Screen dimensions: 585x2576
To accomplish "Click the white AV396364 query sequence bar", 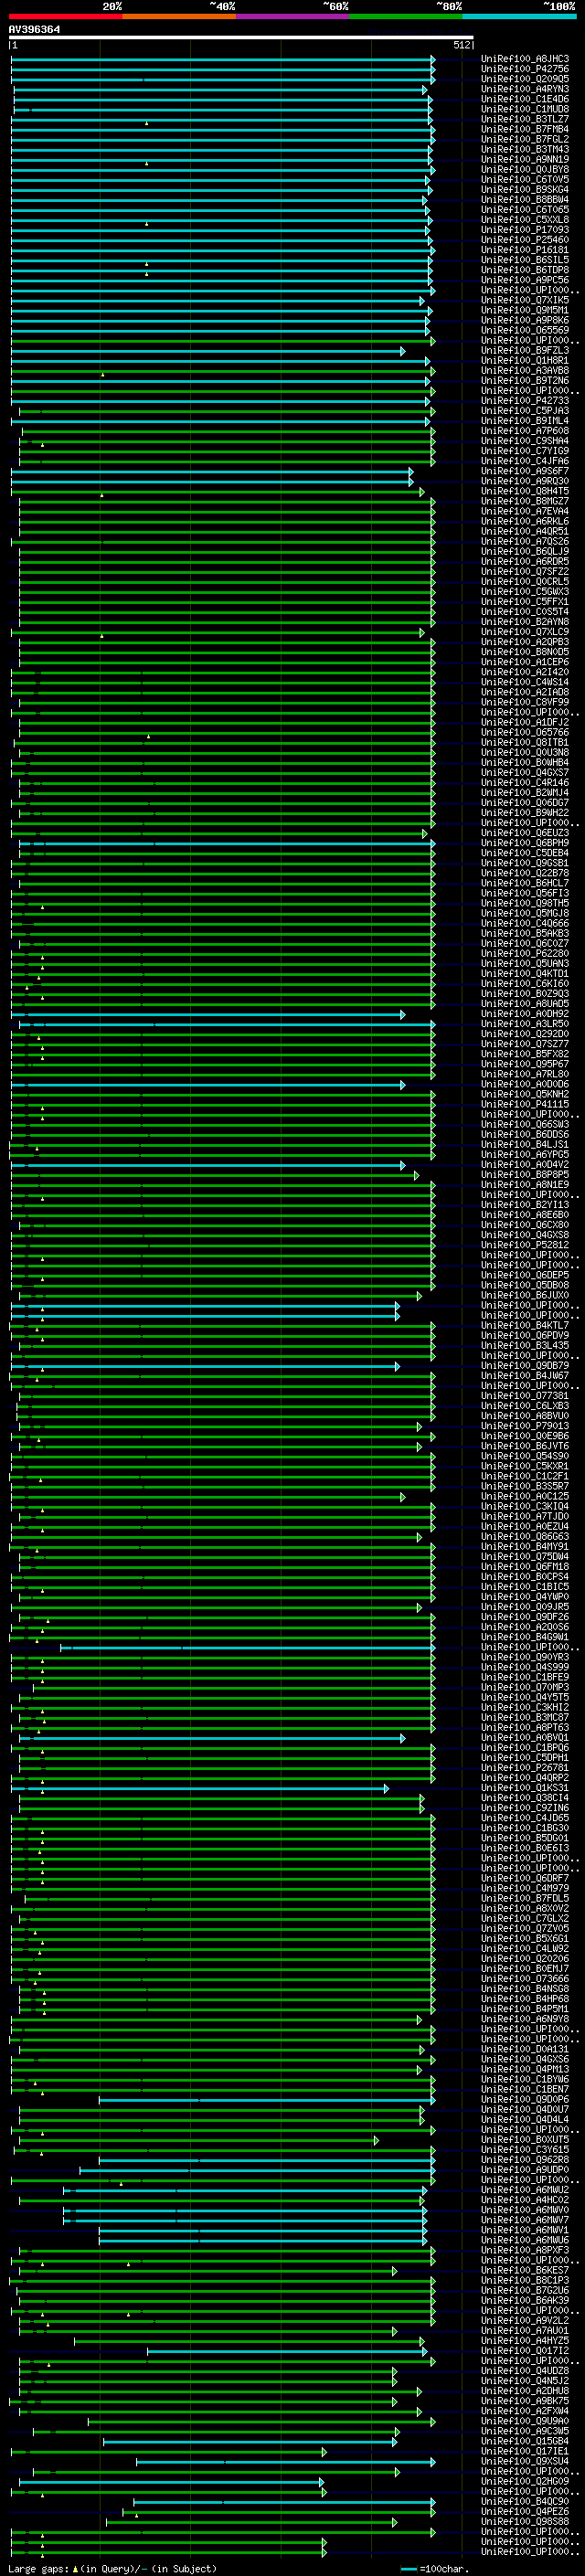I will coord(240,37).
